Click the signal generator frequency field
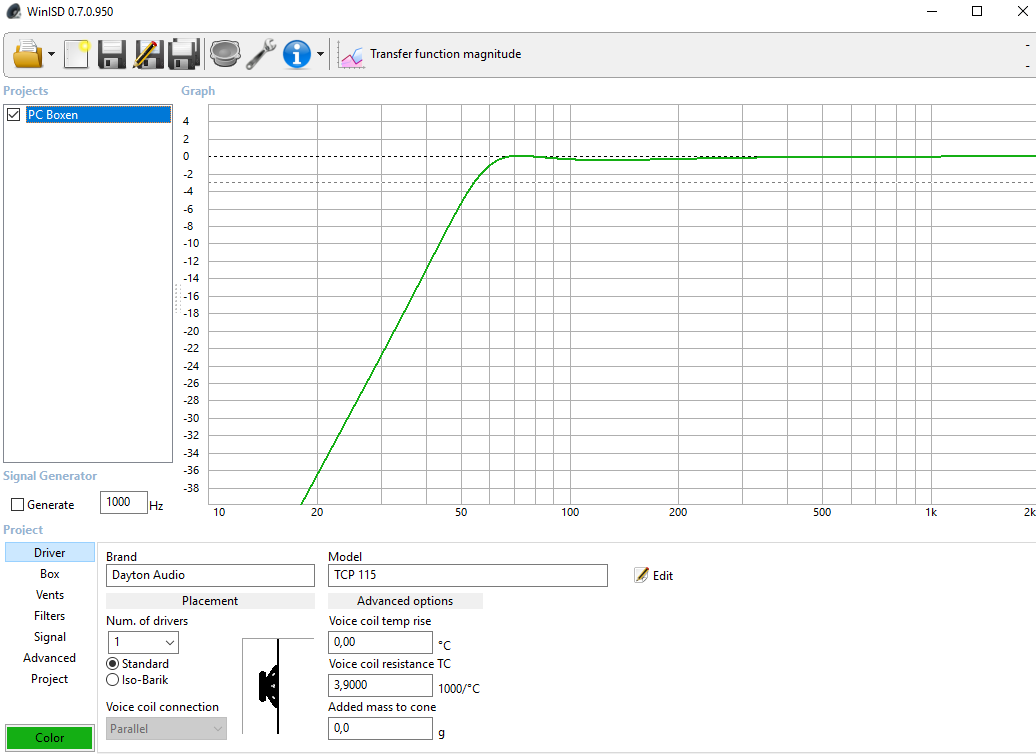The height and width of the screenshot is (754, 1036). (124, 502)
